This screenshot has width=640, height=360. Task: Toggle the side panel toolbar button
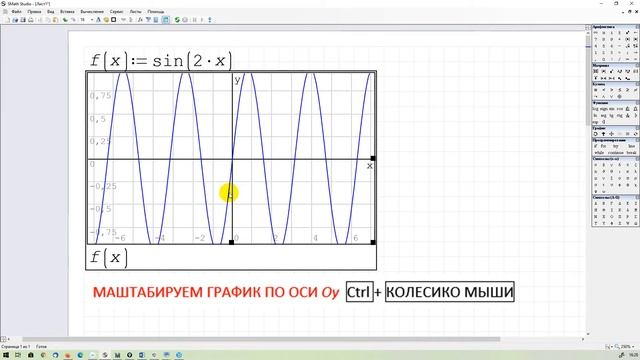165,20
